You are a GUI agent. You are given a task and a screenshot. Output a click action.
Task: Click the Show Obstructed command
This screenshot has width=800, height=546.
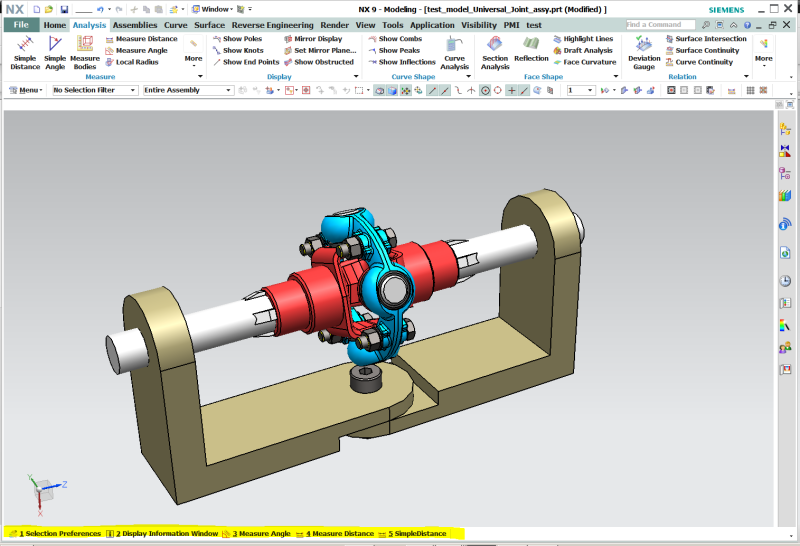318,62
